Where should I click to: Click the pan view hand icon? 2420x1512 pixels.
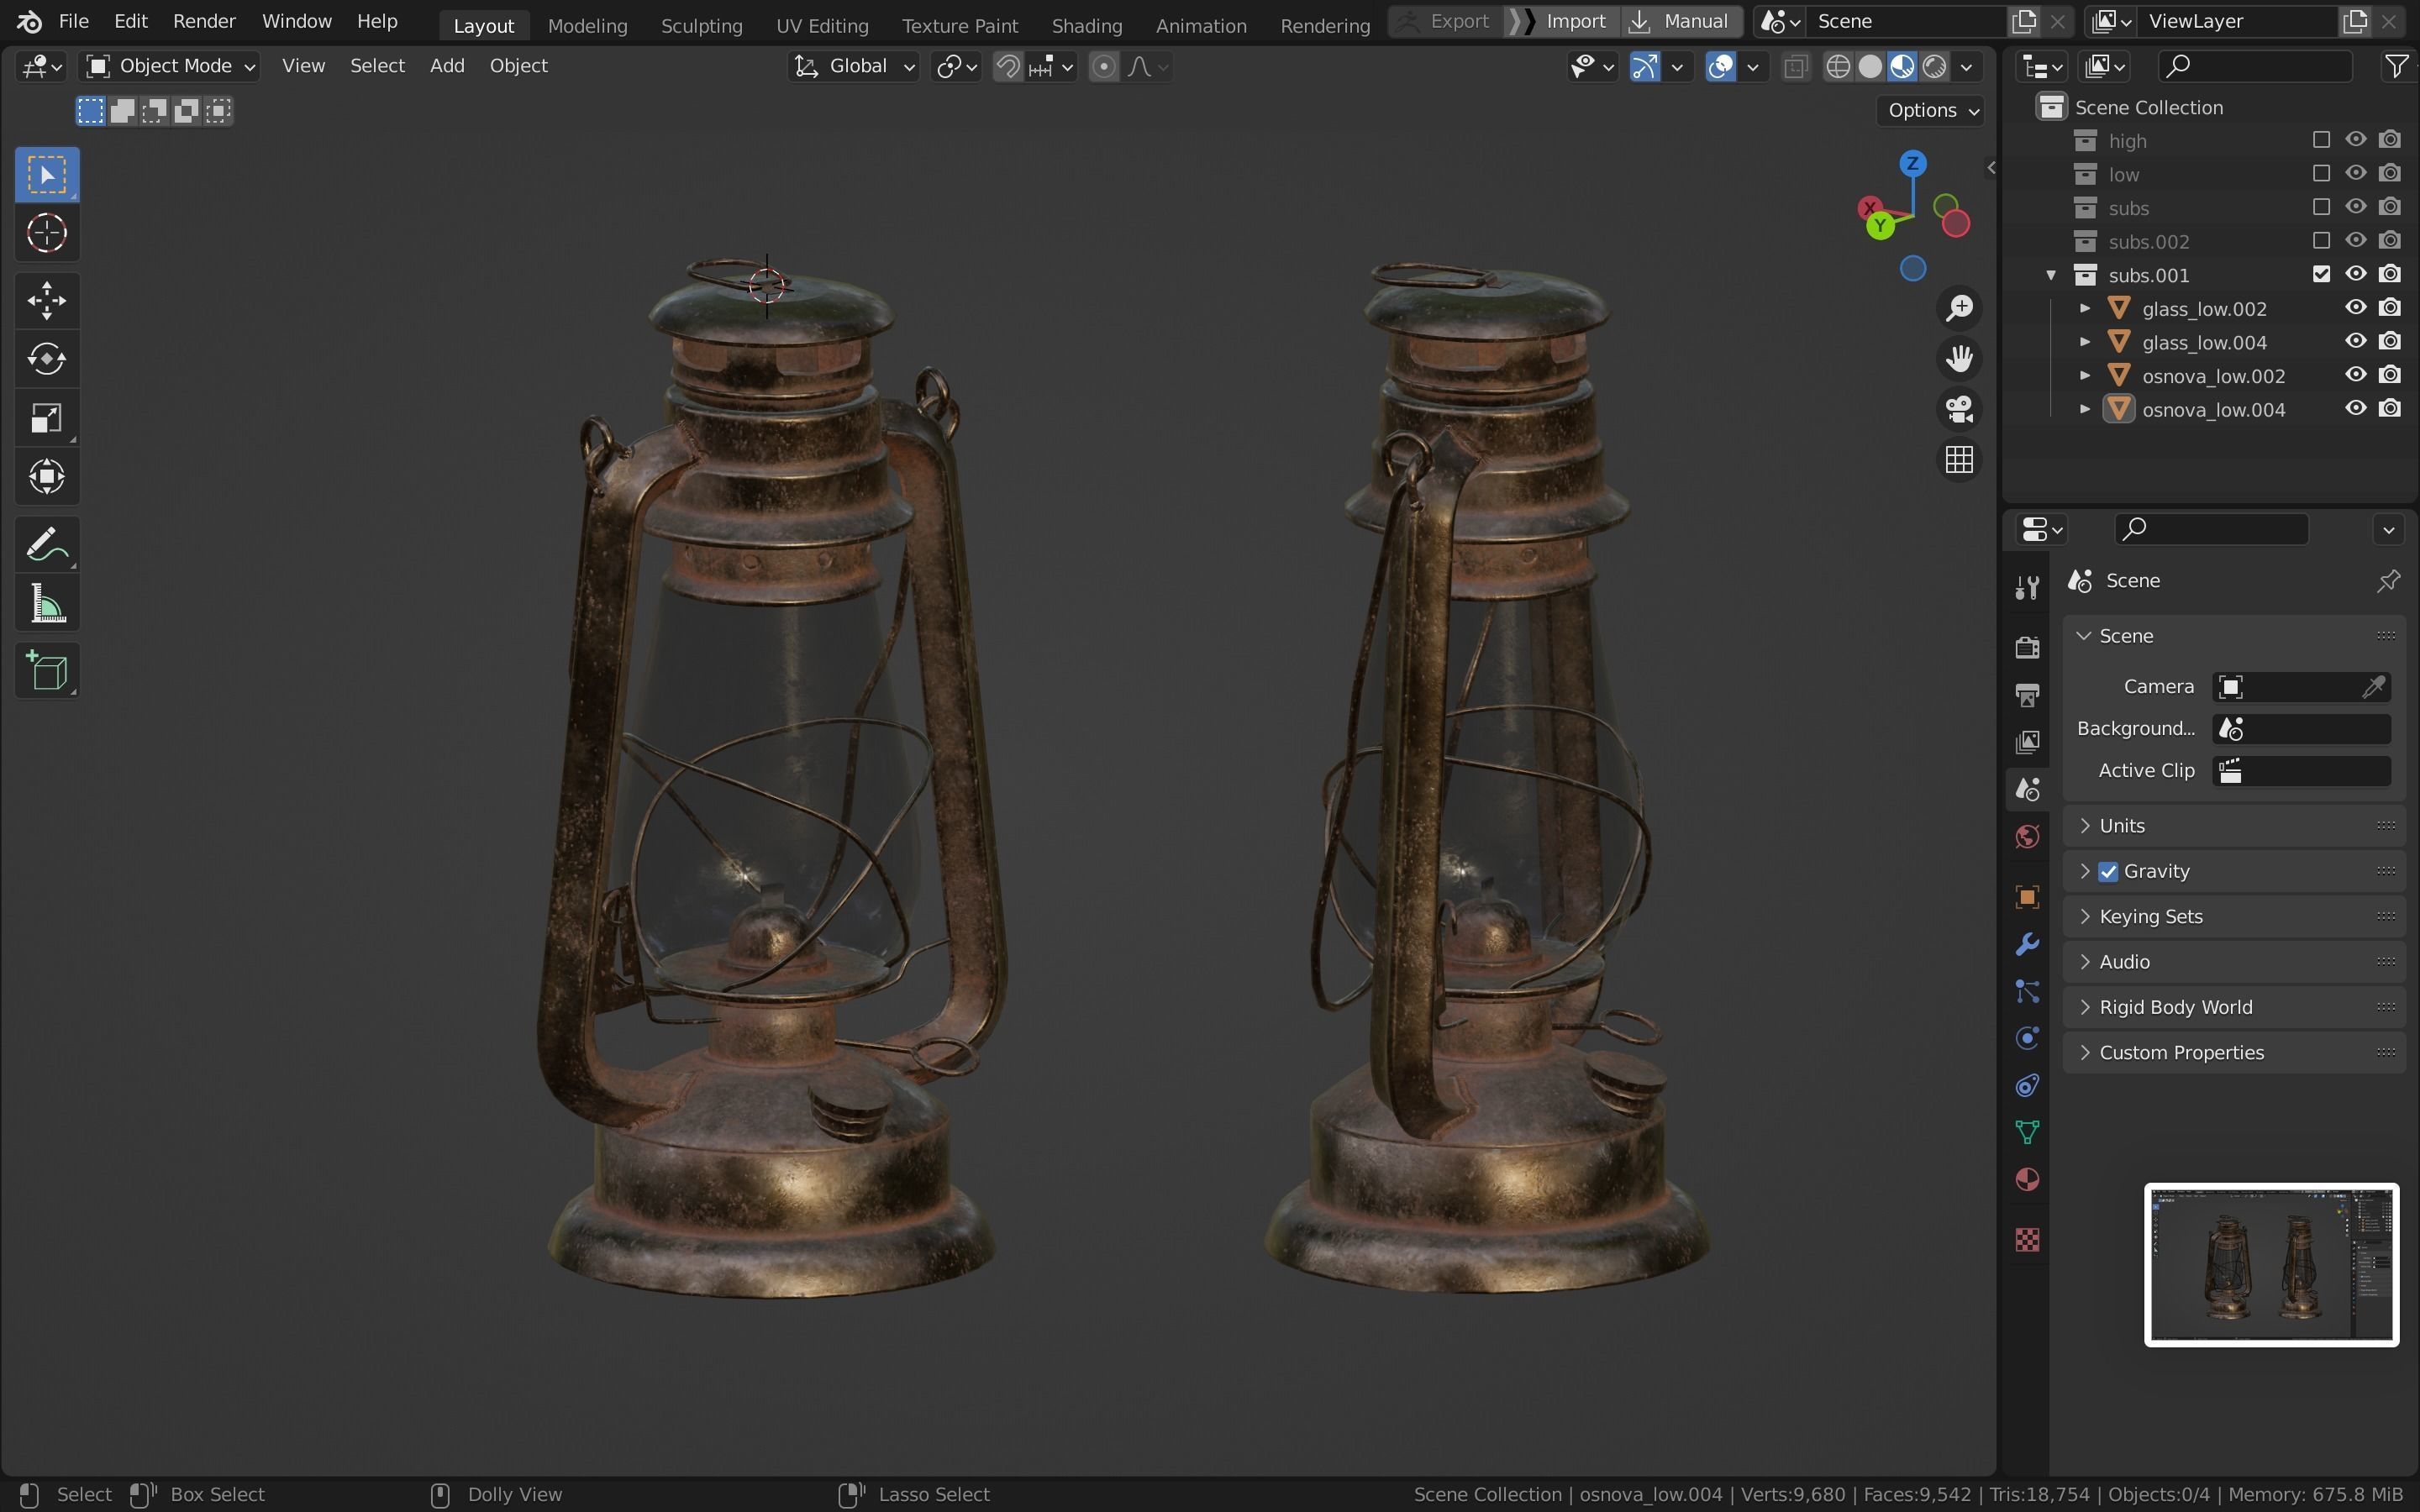pyautogui.click(x=1959, y=358)
